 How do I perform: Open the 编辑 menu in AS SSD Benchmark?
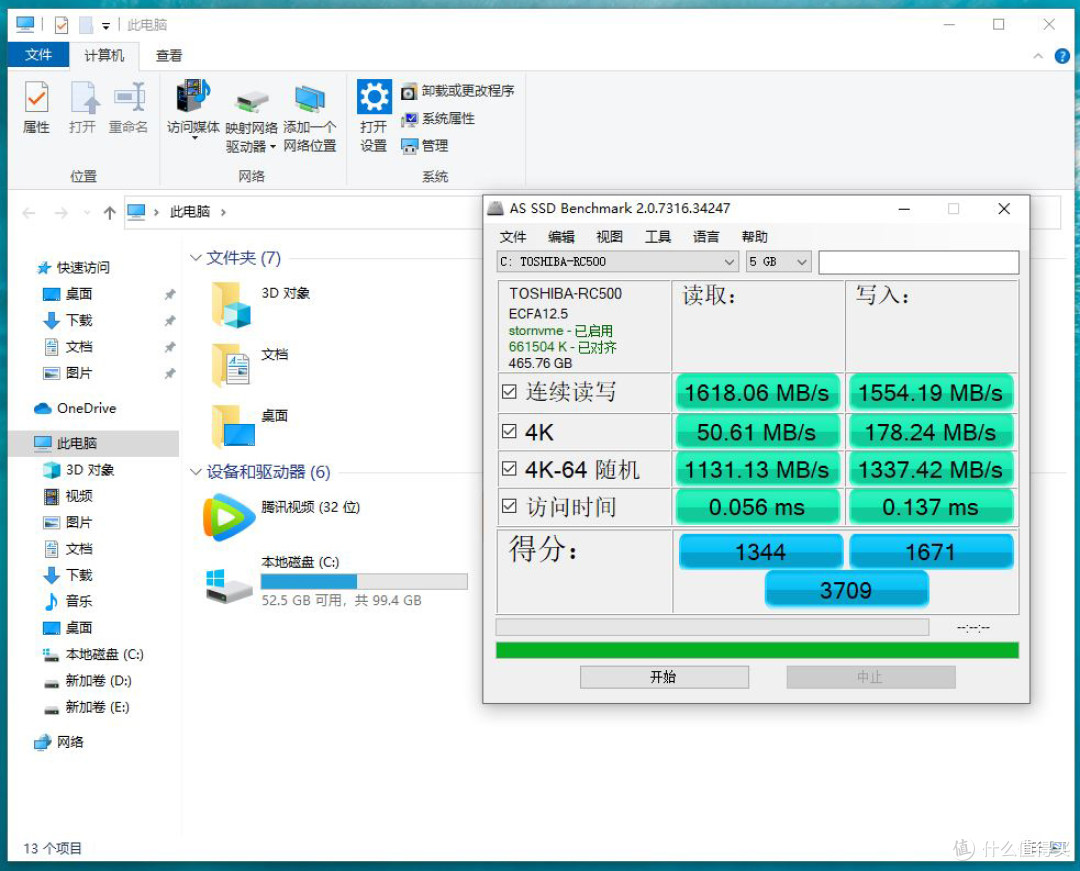(x=561, y=238)
